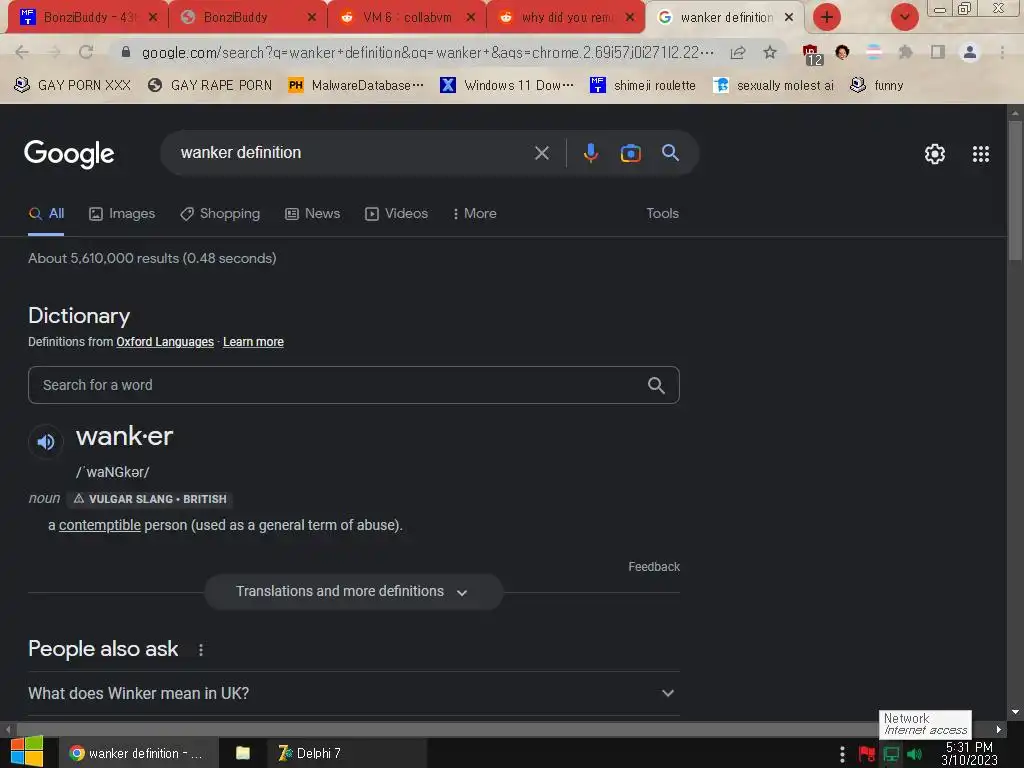Viewport: 1024px width, 768px height.
Task: Go to Google logo homepage
Action: coord(69,154)
